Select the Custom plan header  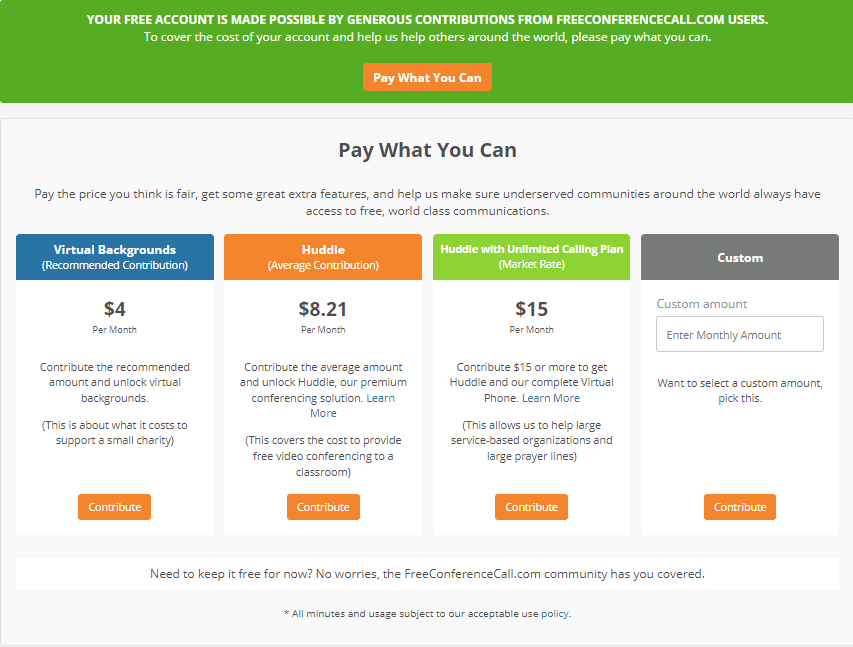point(739,257)
